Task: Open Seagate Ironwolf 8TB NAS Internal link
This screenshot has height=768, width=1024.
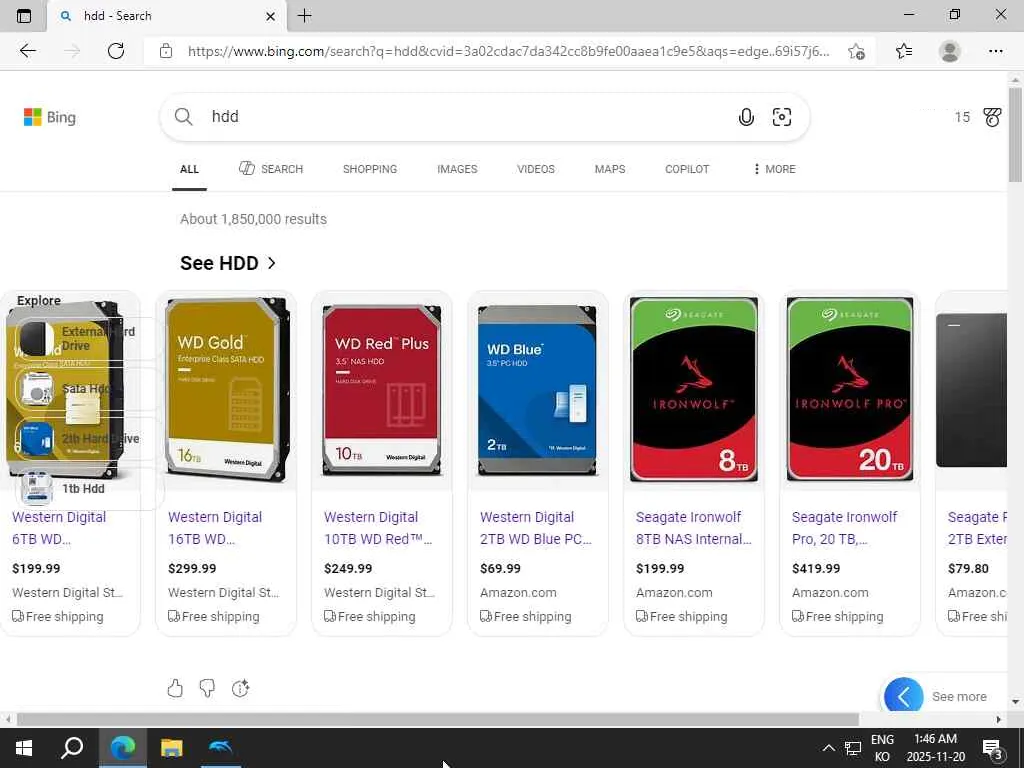Action: 694,528
